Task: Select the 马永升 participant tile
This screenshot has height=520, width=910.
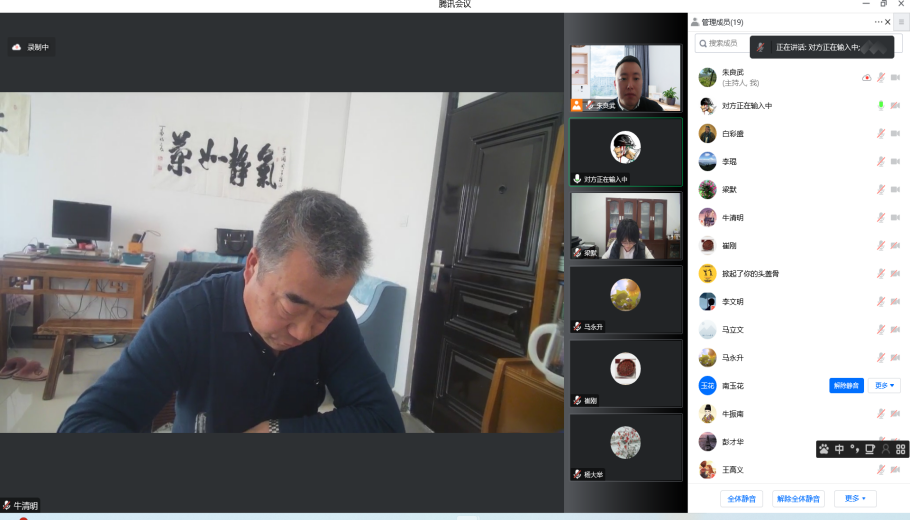Action: pyautogui.click(x=625, y=299)
